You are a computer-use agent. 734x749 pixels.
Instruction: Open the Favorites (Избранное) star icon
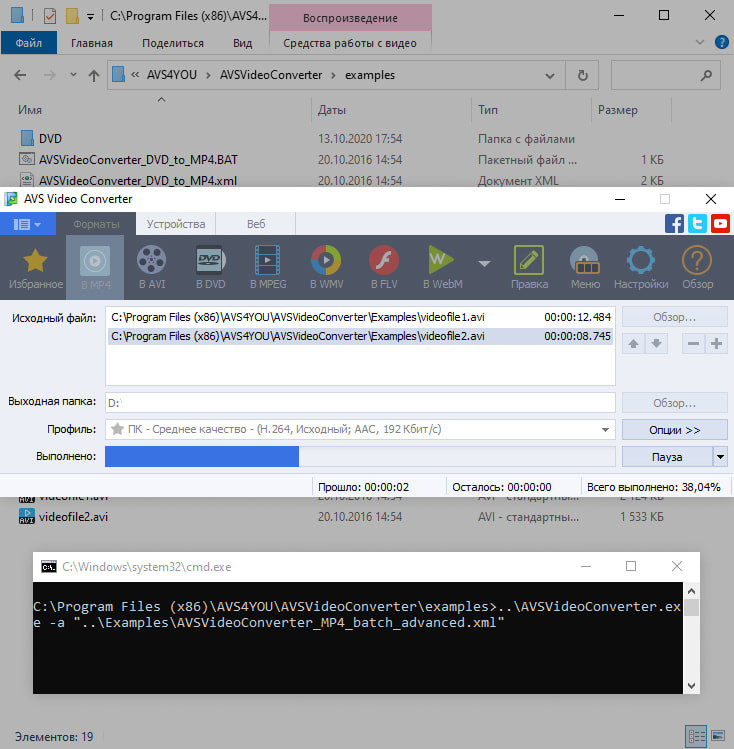tap(35, 268)
